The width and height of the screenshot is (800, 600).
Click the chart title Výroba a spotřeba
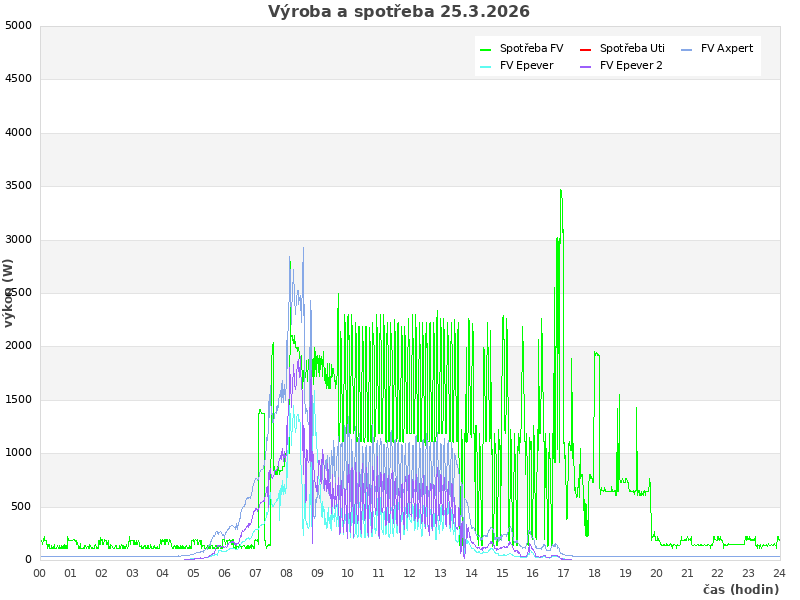[399, 12]
